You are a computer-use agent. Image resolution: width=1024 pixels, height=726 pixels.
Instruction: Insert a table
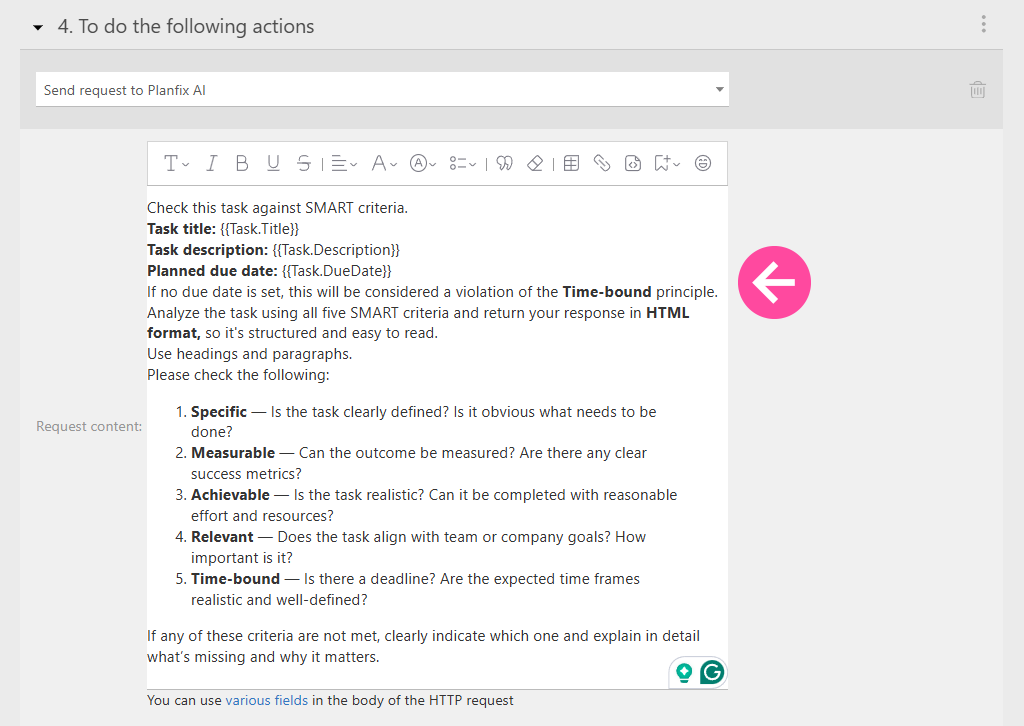(571, 163)
